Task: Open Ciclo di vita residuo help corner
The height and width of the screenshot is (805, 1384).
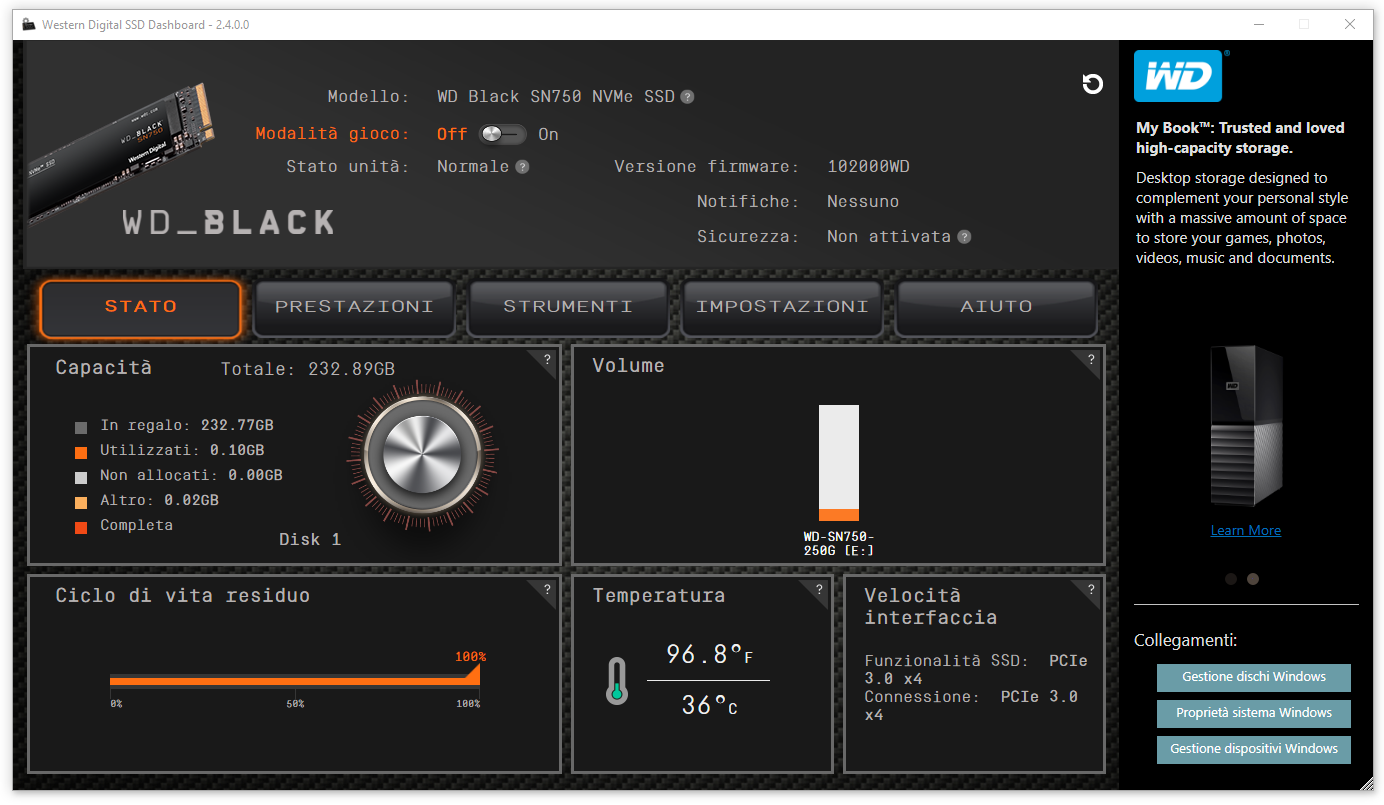Action: (x=546, y=590)
